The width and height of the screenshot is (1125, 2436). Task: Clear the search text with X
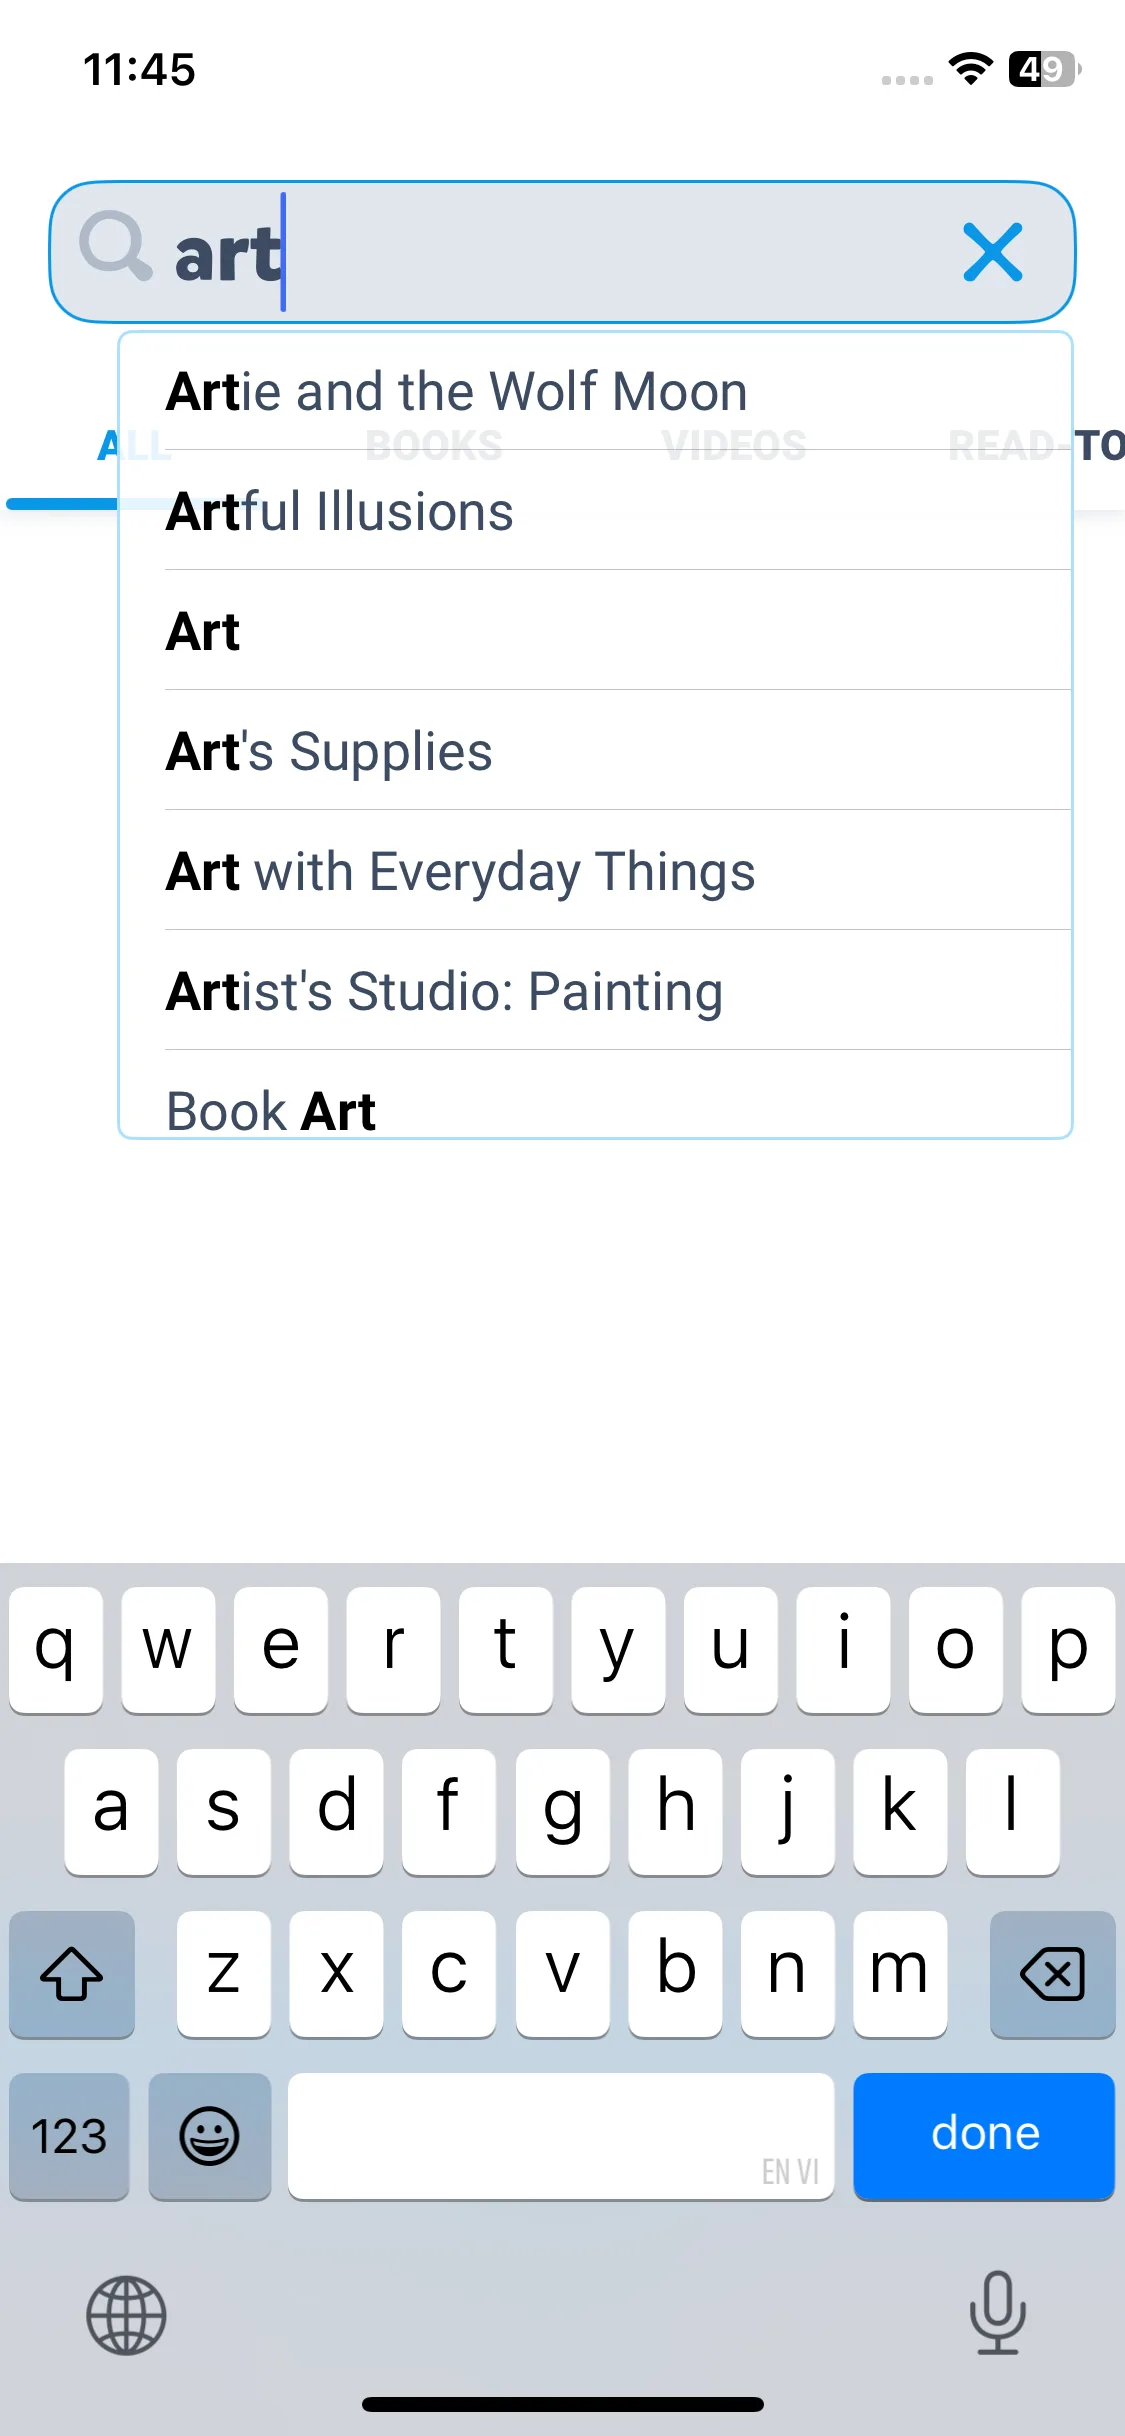992,252
